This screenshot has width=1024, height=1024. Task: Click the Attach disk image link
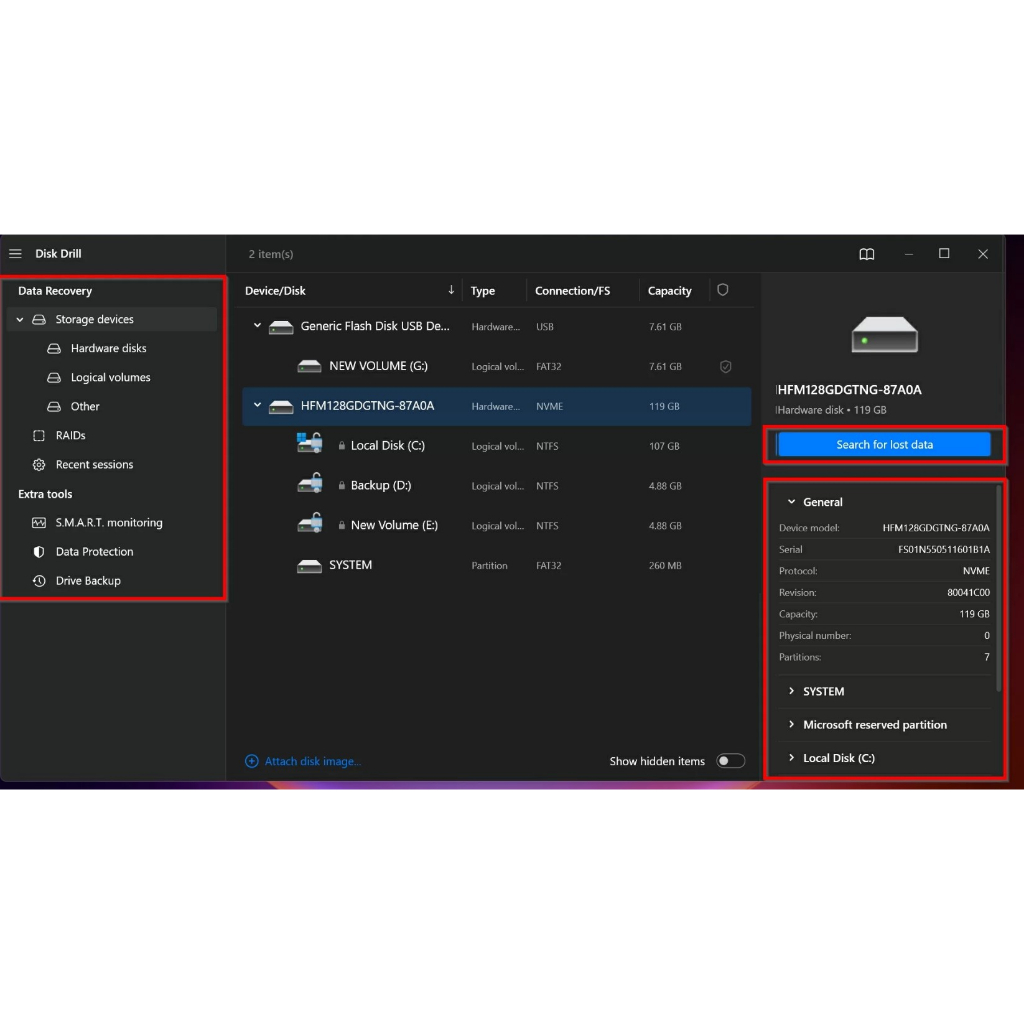[x=312, y=762]
